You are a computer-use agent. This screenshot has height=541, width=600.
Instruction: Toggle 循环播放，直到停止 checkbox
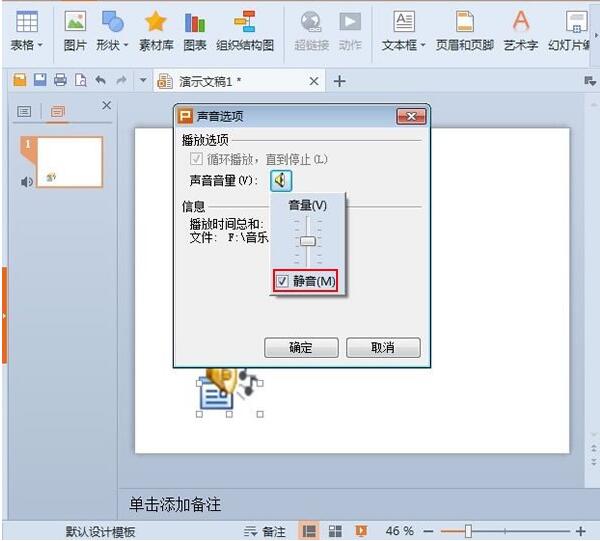pyautogui.click(x=196, y=159)
